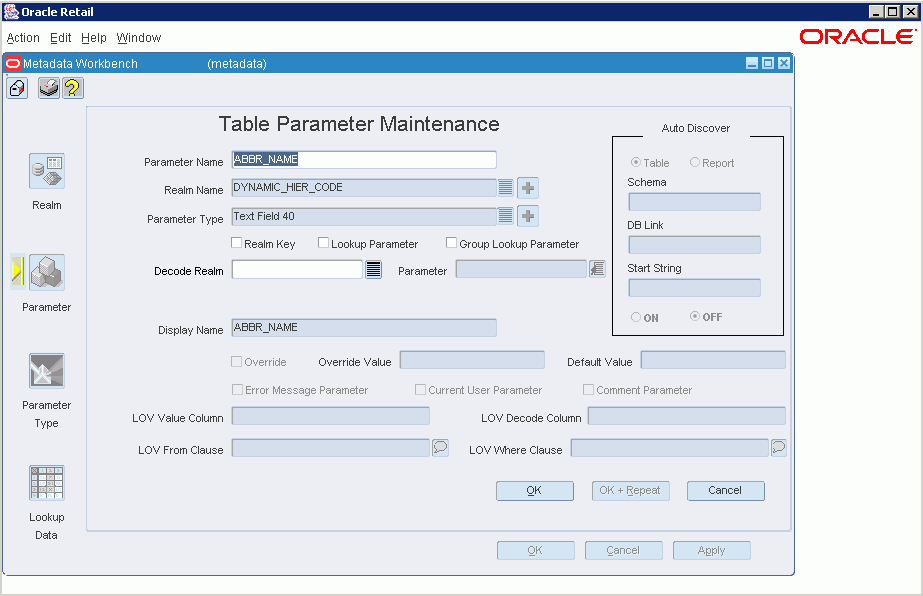Image resolution: width=923 pixels, height=596 pixels.
Task: Click the print toolbar icon
Action: click(49, 88)
